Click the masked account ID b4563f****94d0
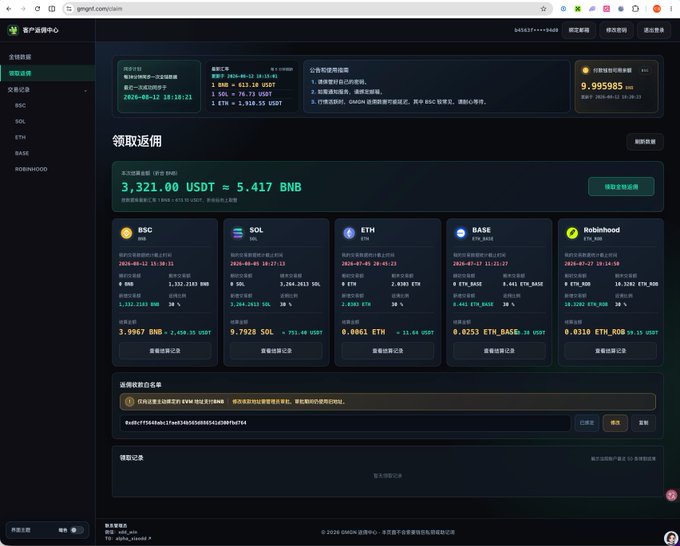Screen dimensions: 680x546 pyautogui.click(x=536, y=30)
